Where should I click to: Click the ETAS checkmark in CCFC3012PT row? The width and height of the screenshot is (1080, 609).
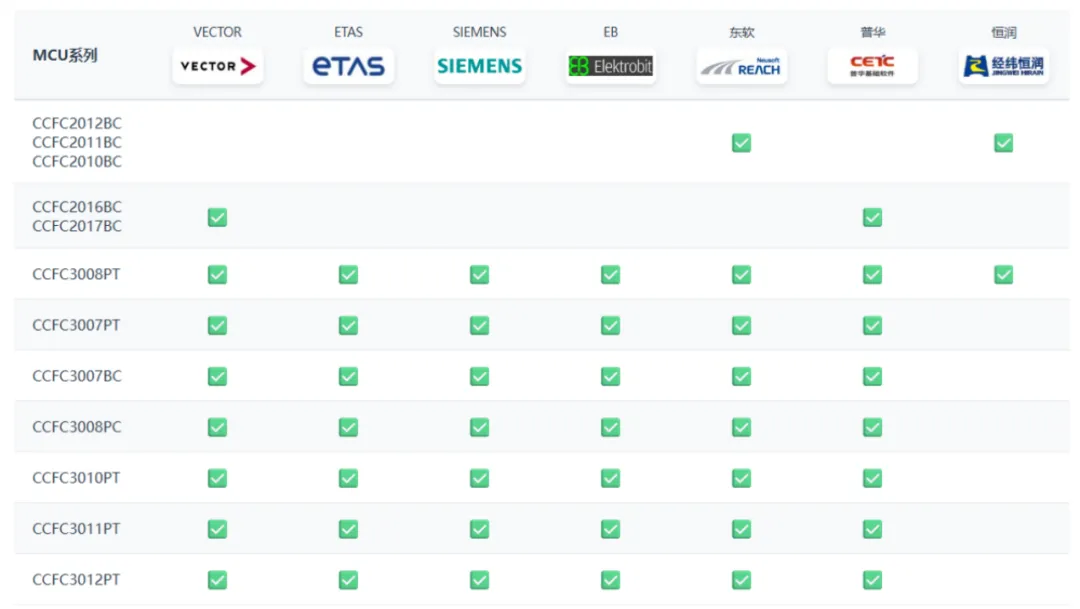(349, 580)
